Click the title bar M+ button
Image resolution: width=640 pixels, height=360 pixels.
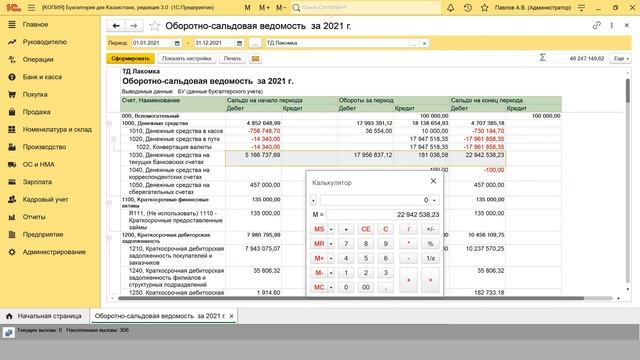pyautogui.click(x=264, y=7)
